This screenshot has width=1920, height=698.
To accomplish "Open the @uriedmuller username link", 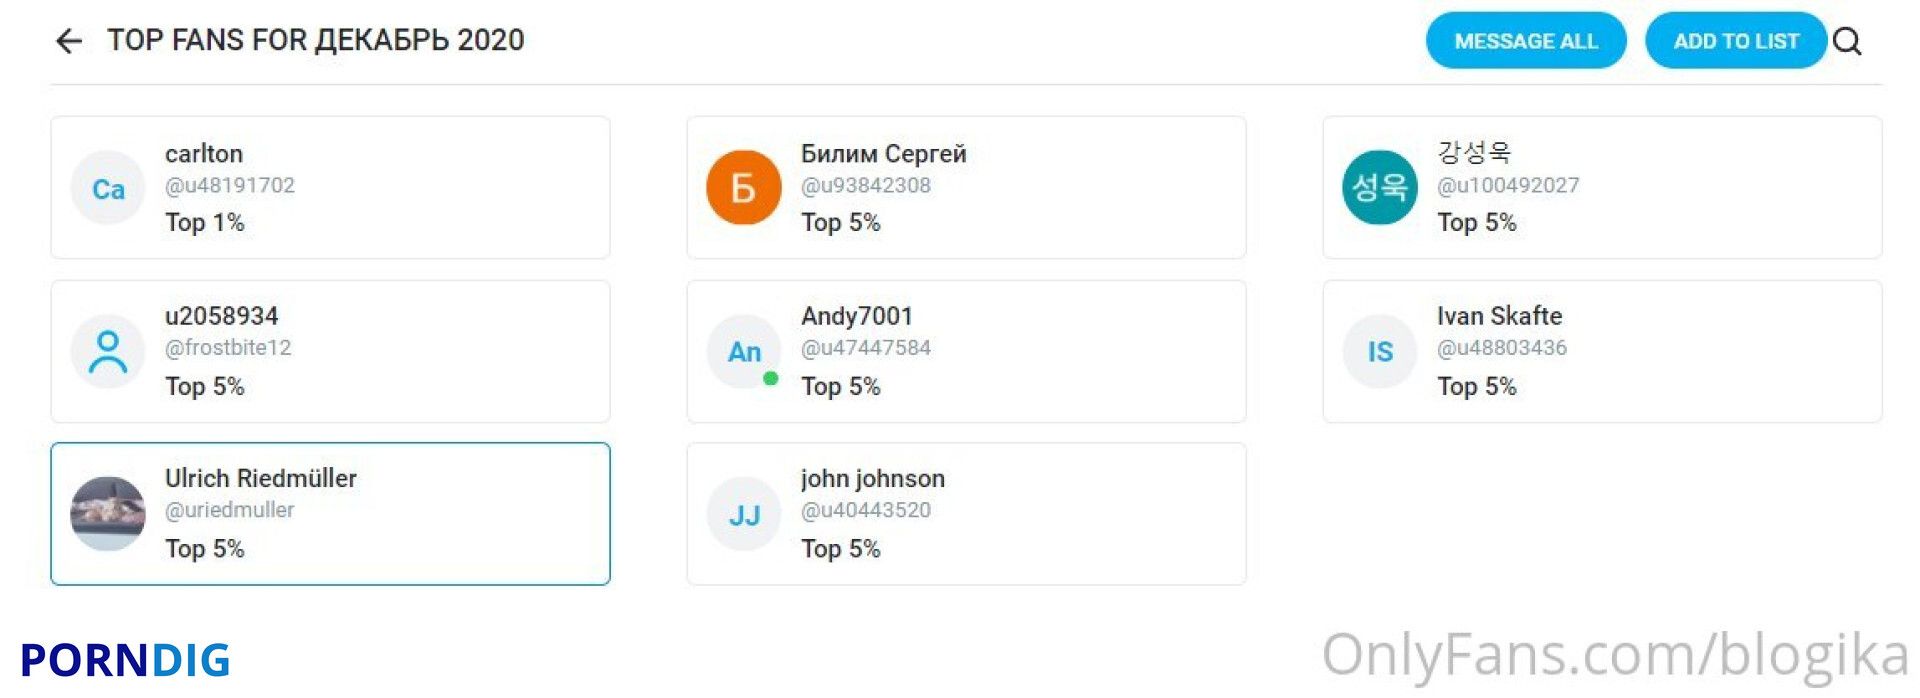I will (x=230, y=510).
